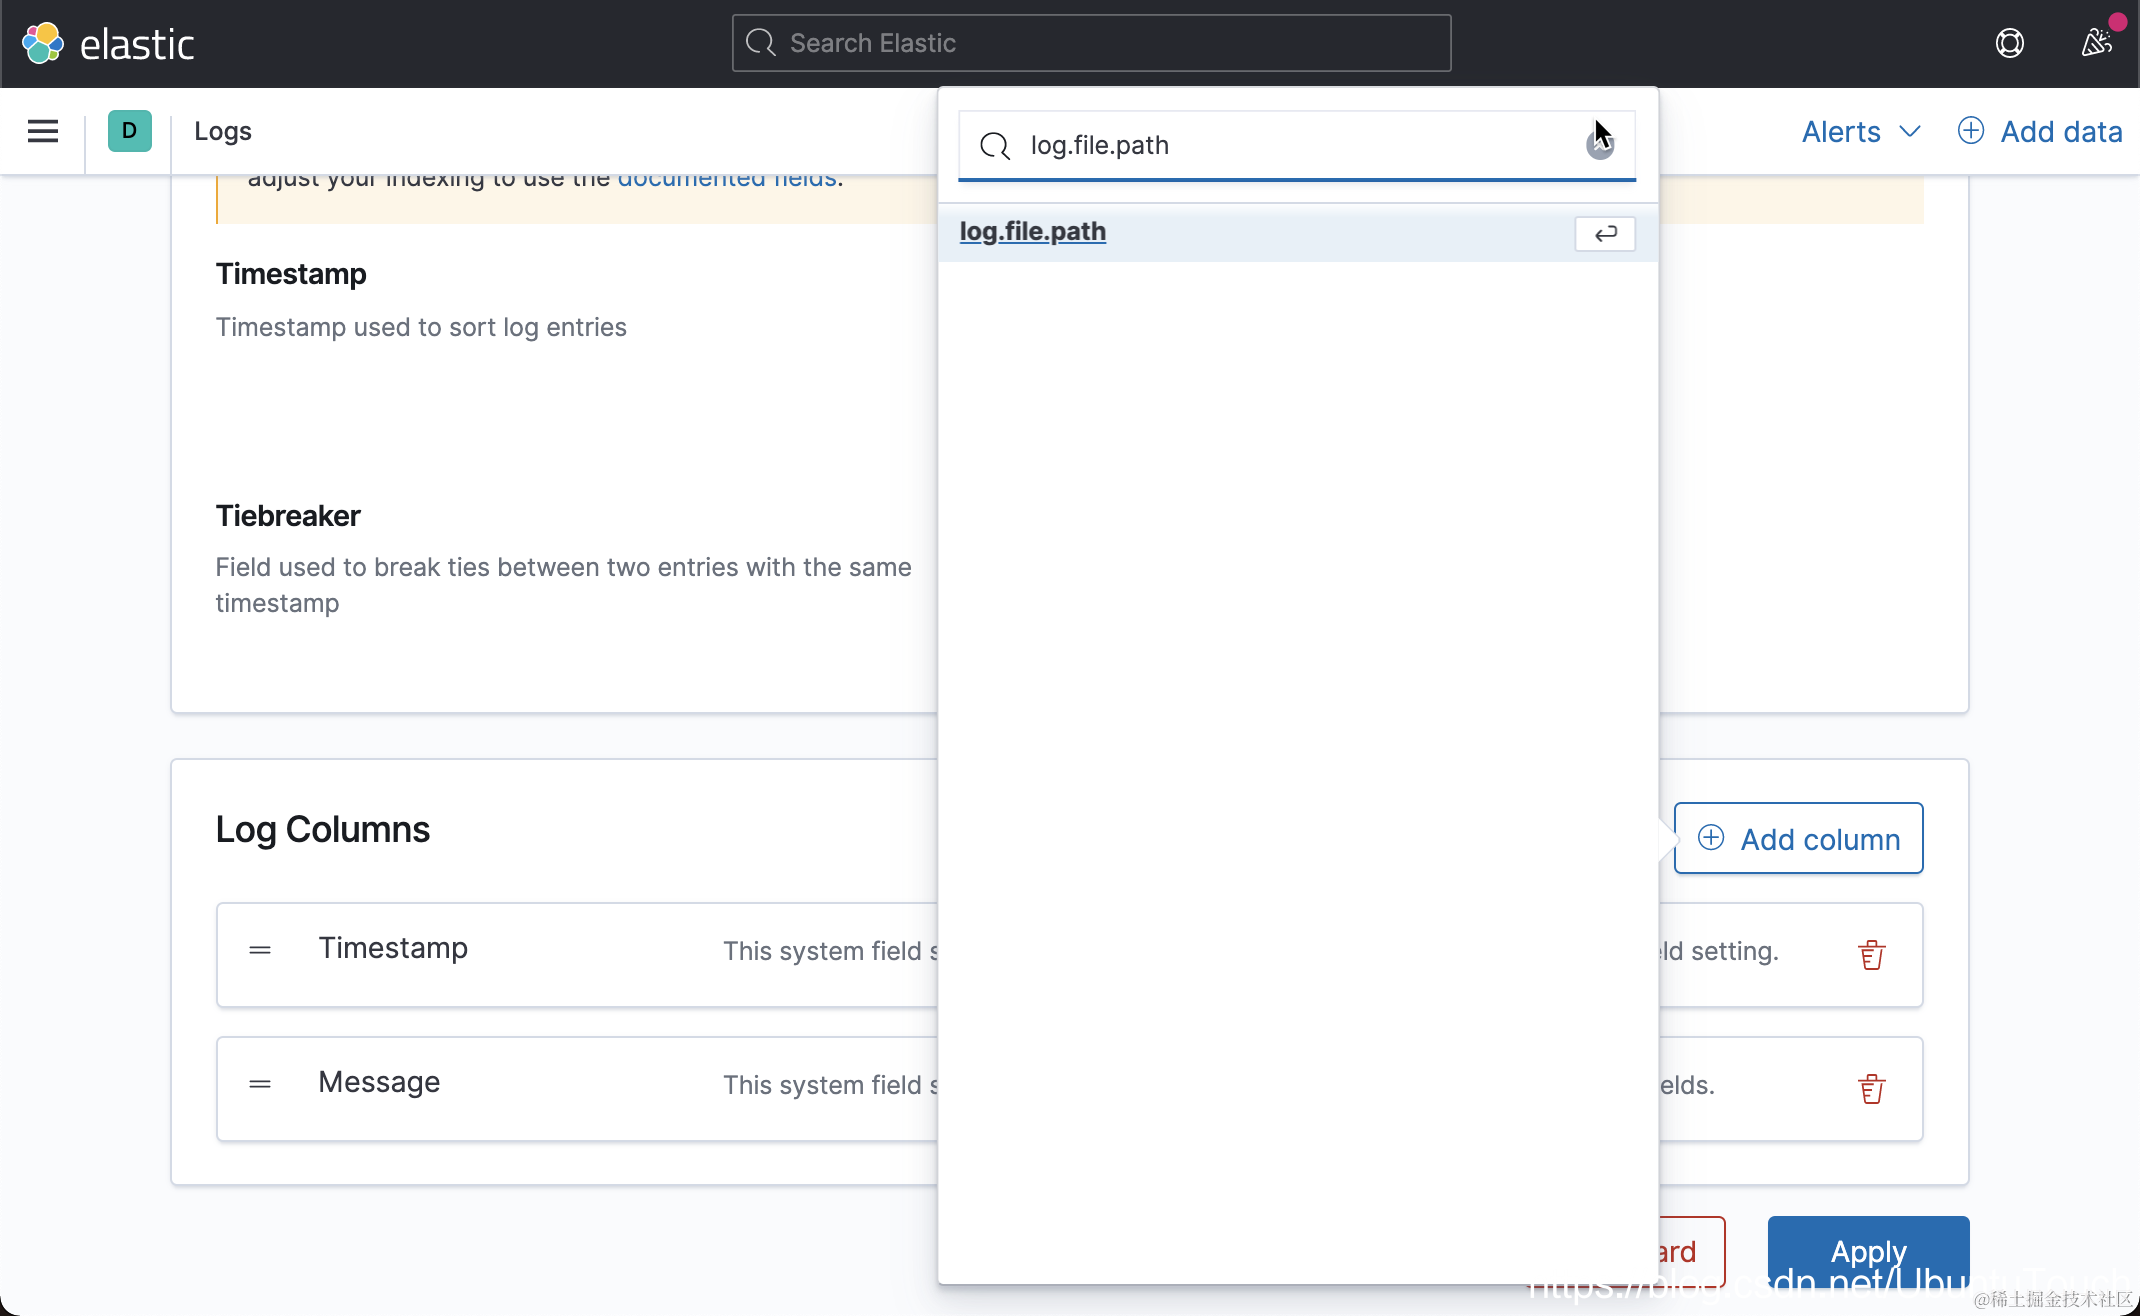Click the help lifebuoy icon
Image resolution: width=2140 pixels, height=1316 pixels.
[x=2009, y=43]
